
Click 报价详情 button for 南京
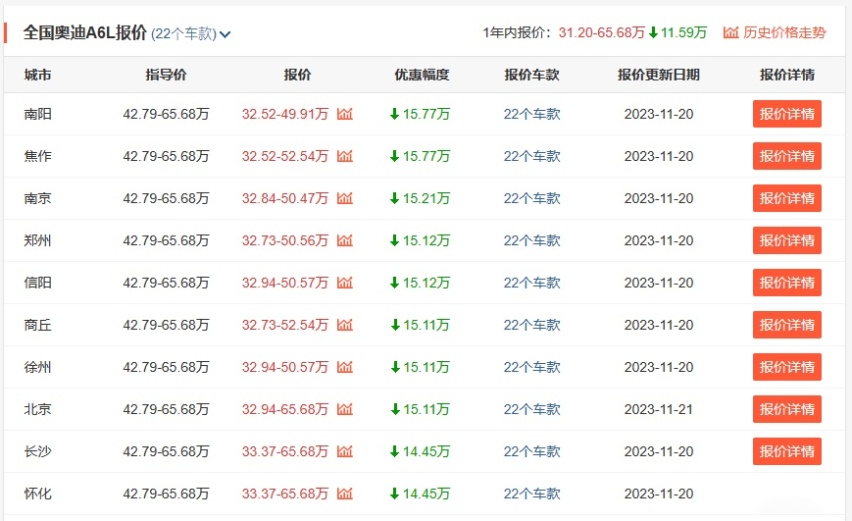(x=787, y=198)
